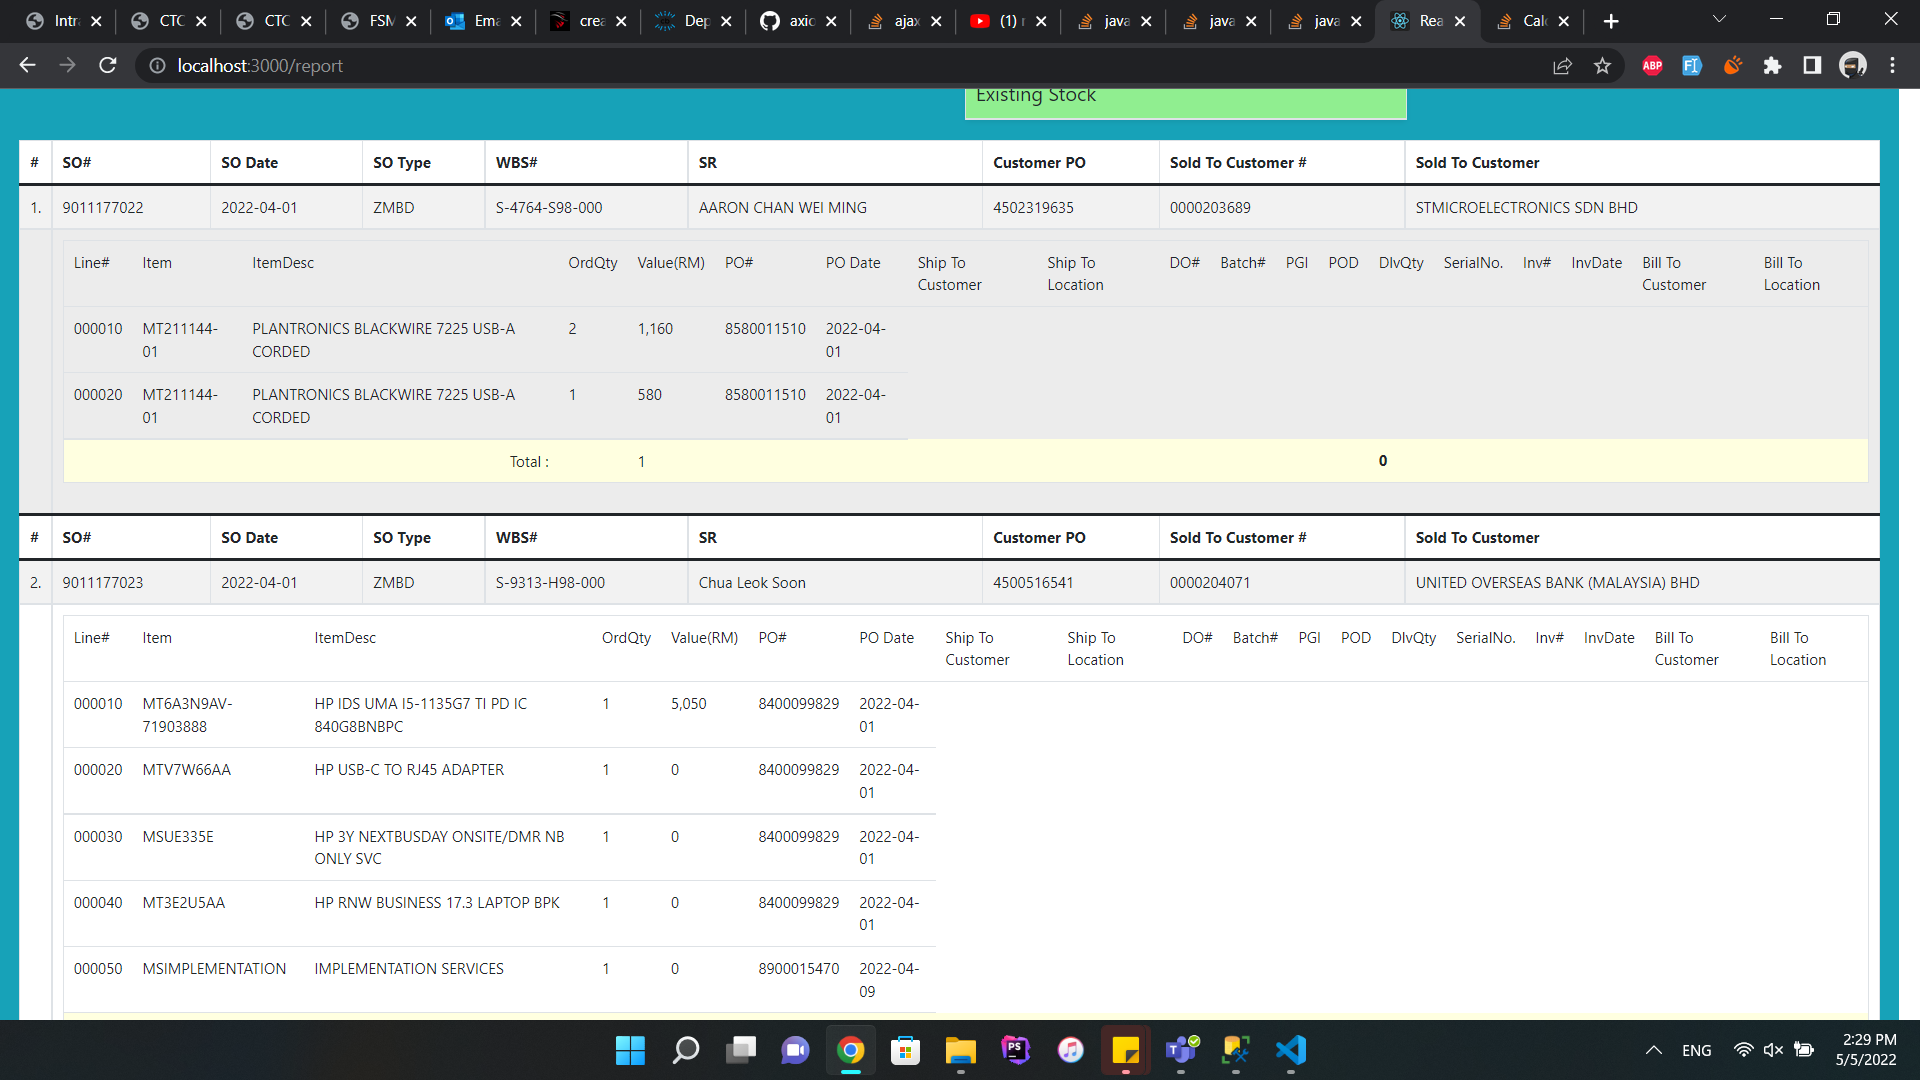Share this page icon in address bar

tap(1562, 65)
